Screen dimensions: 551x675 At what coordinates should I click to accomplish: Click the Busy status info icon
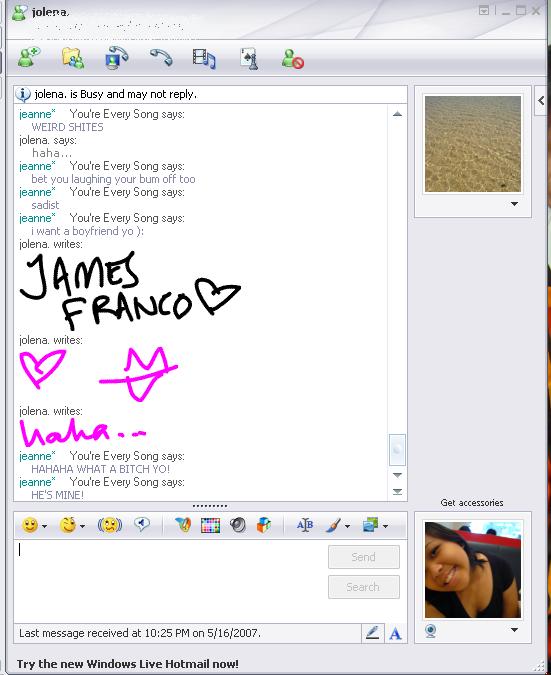point(23,94)
